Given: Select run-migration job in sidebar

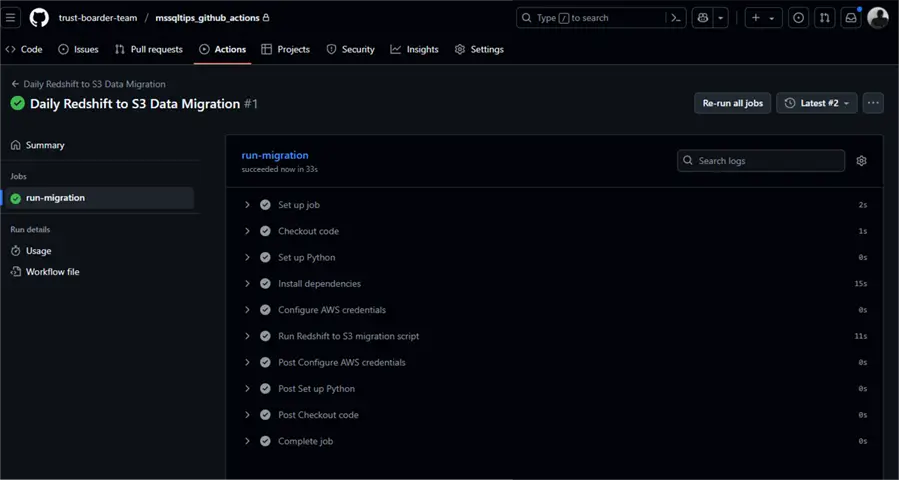Looking at the screenshot, I should (x=99, y=198).
